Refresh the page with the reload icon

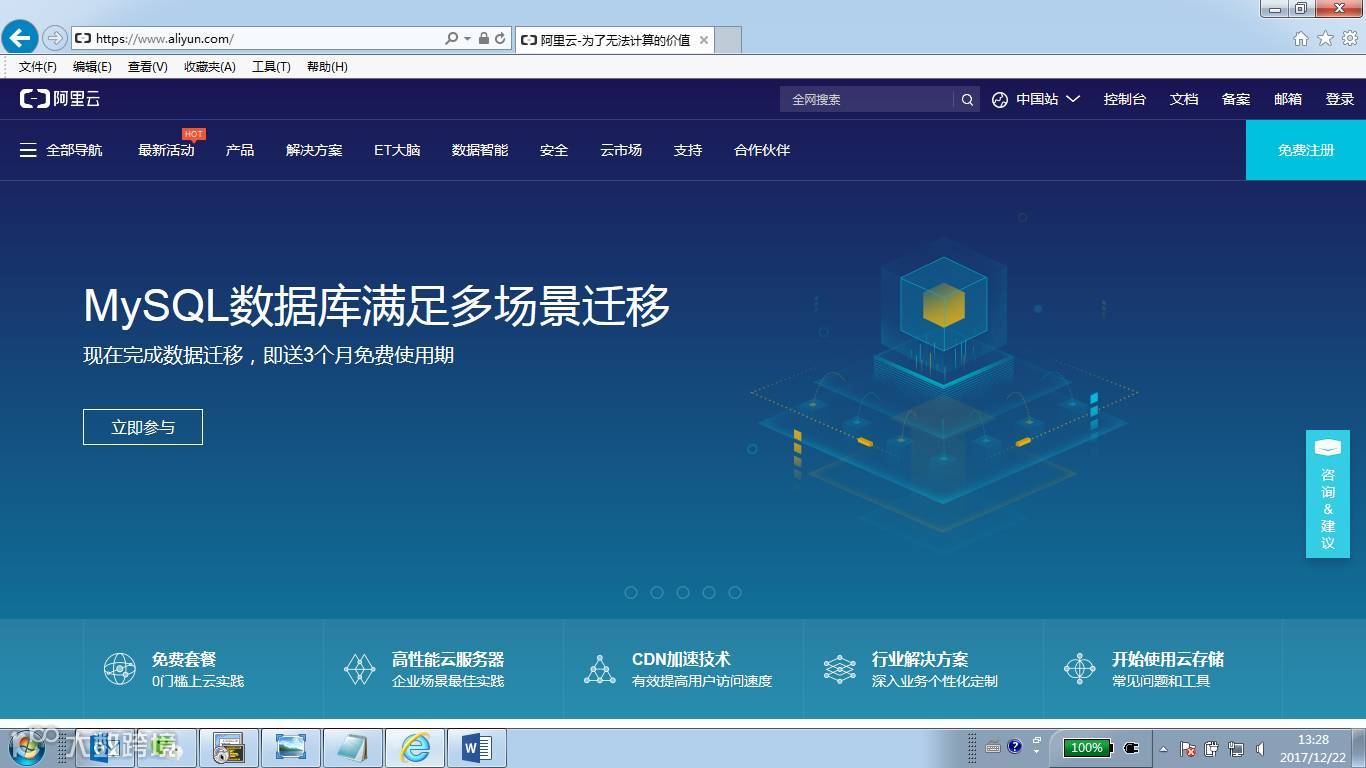pos(500,39)
